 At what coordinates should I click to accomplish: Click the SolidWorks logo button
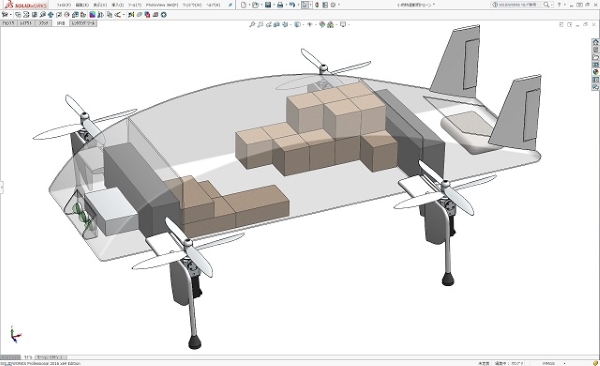[26, 5]
